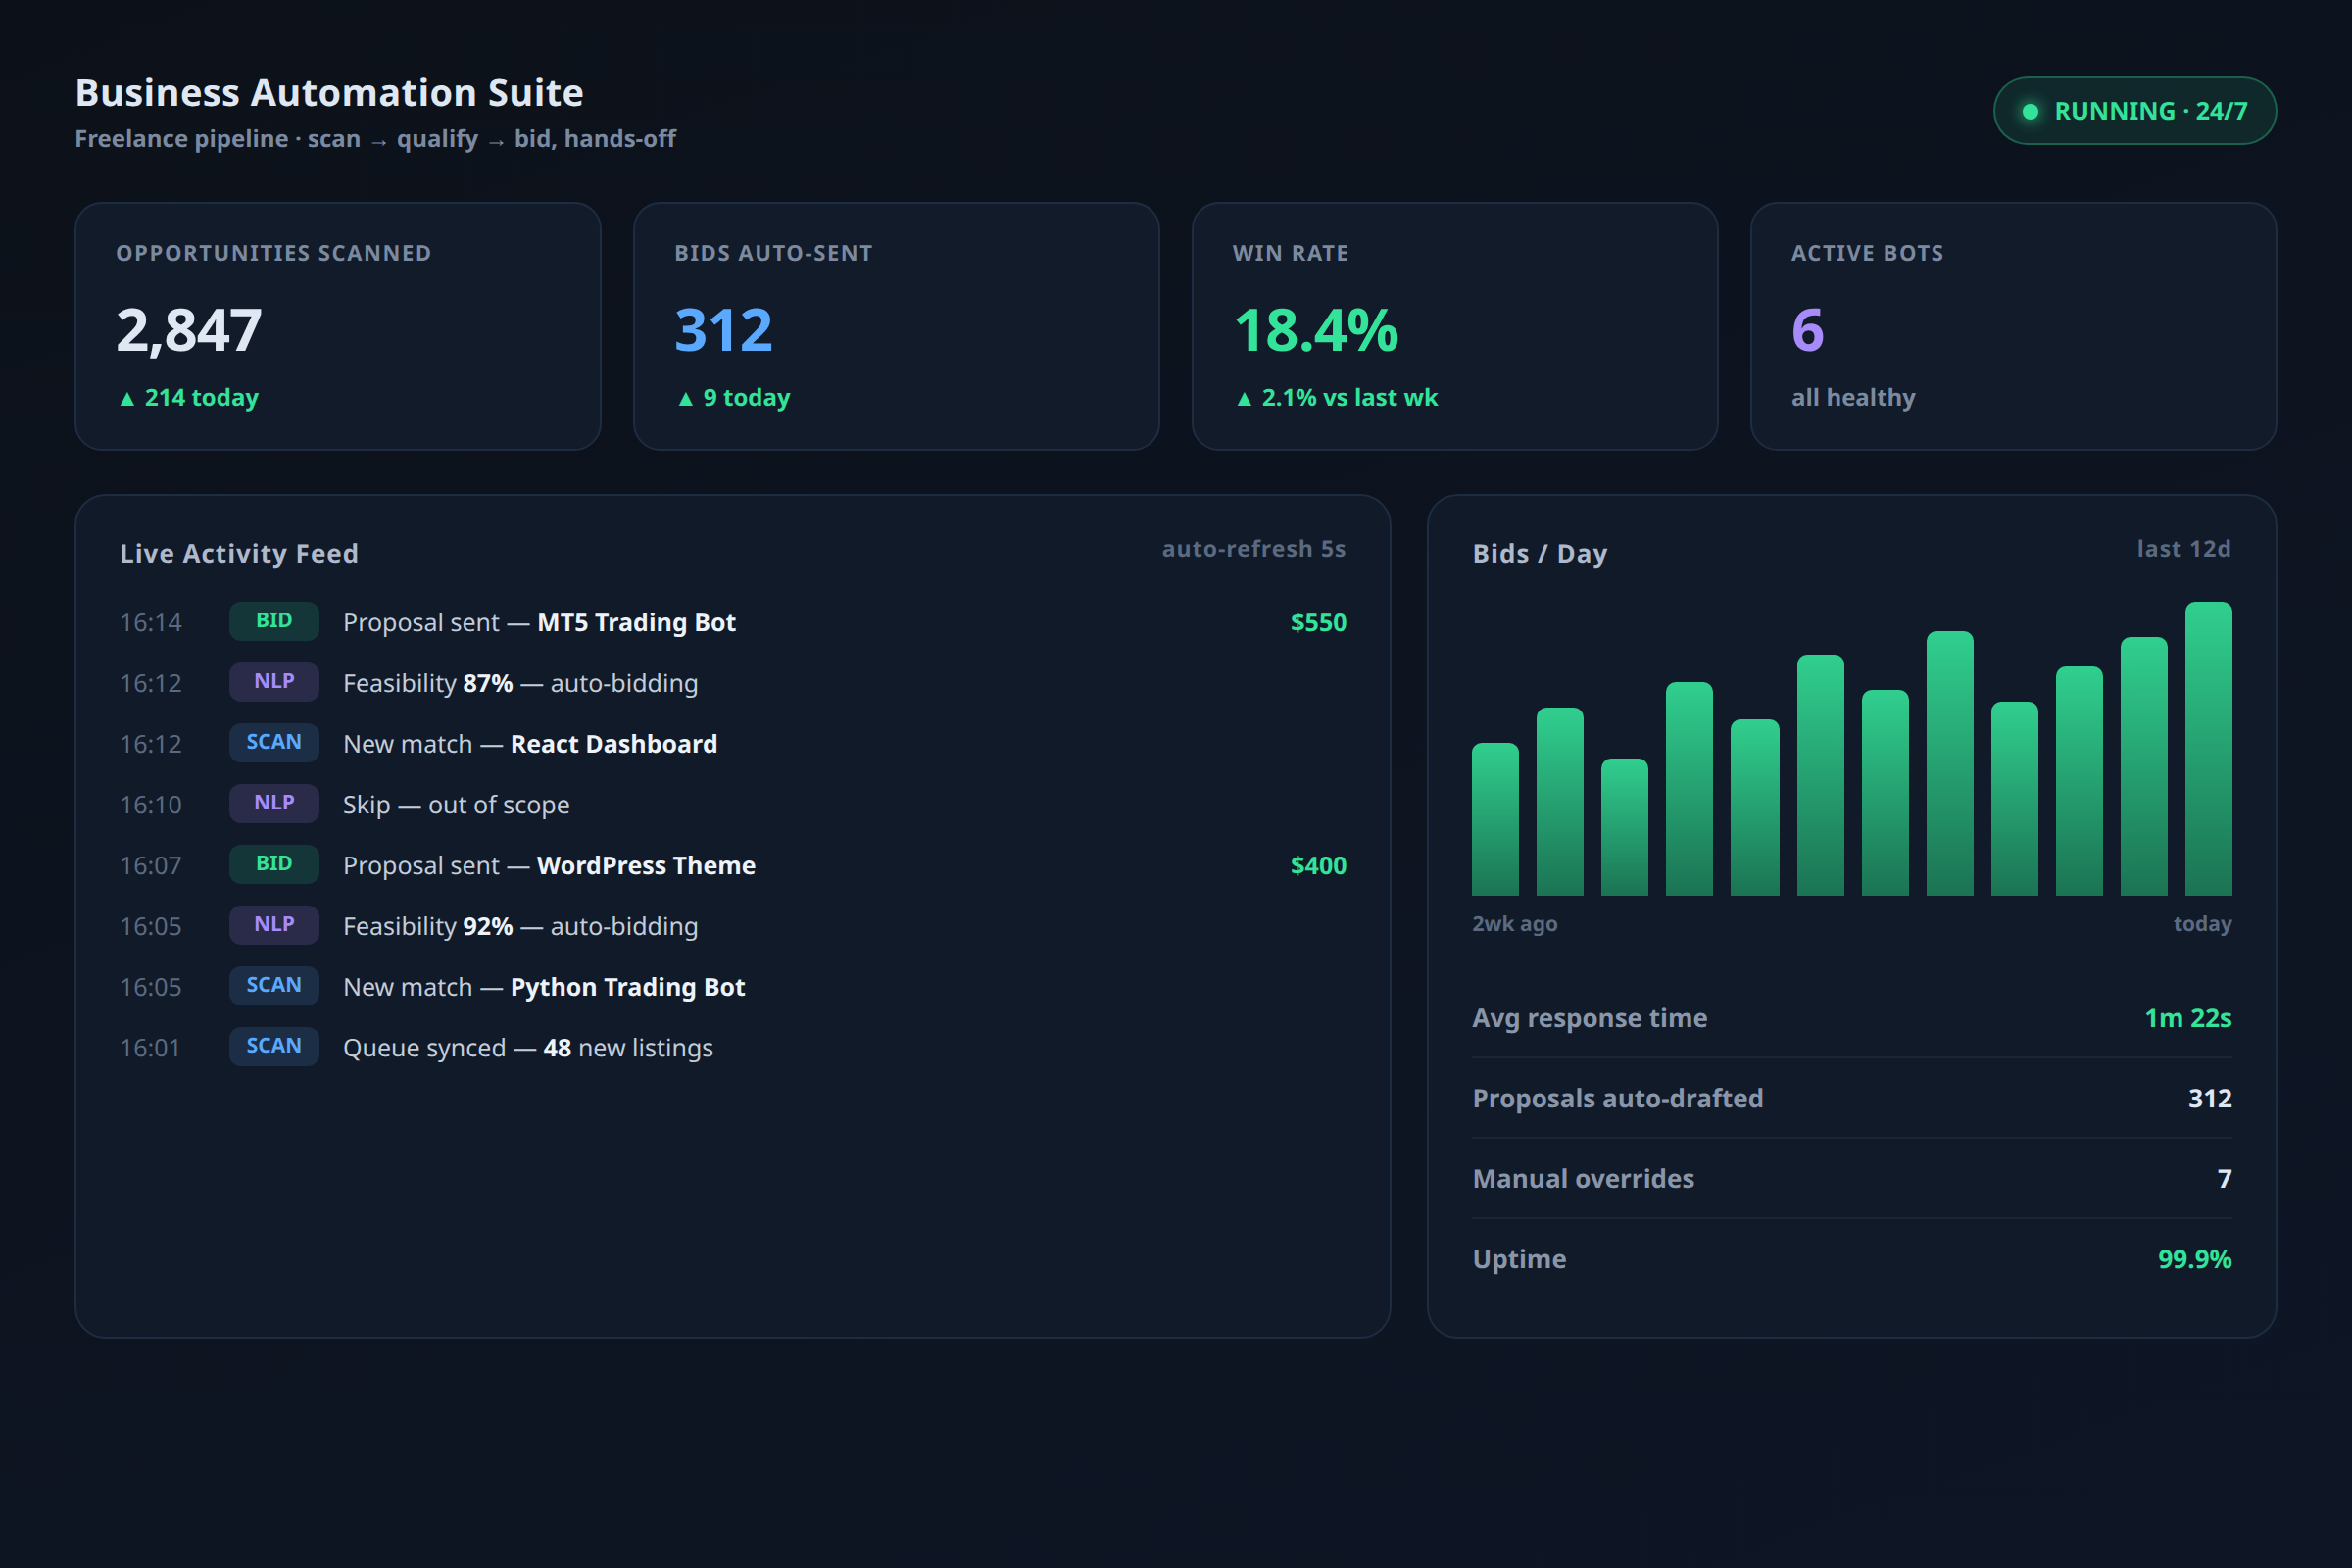Open the Opportunities Scanned card

[x=338, y=326]
